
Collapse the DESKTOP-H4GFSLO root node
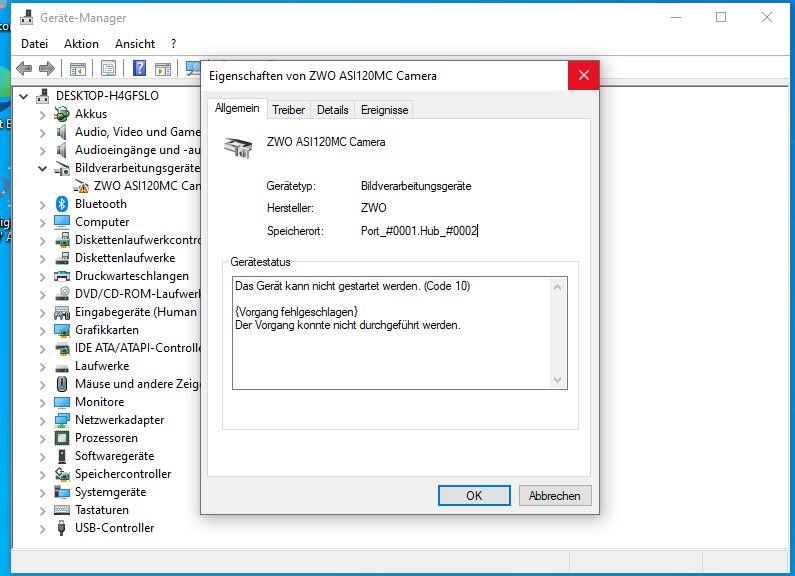pos(23,96)
